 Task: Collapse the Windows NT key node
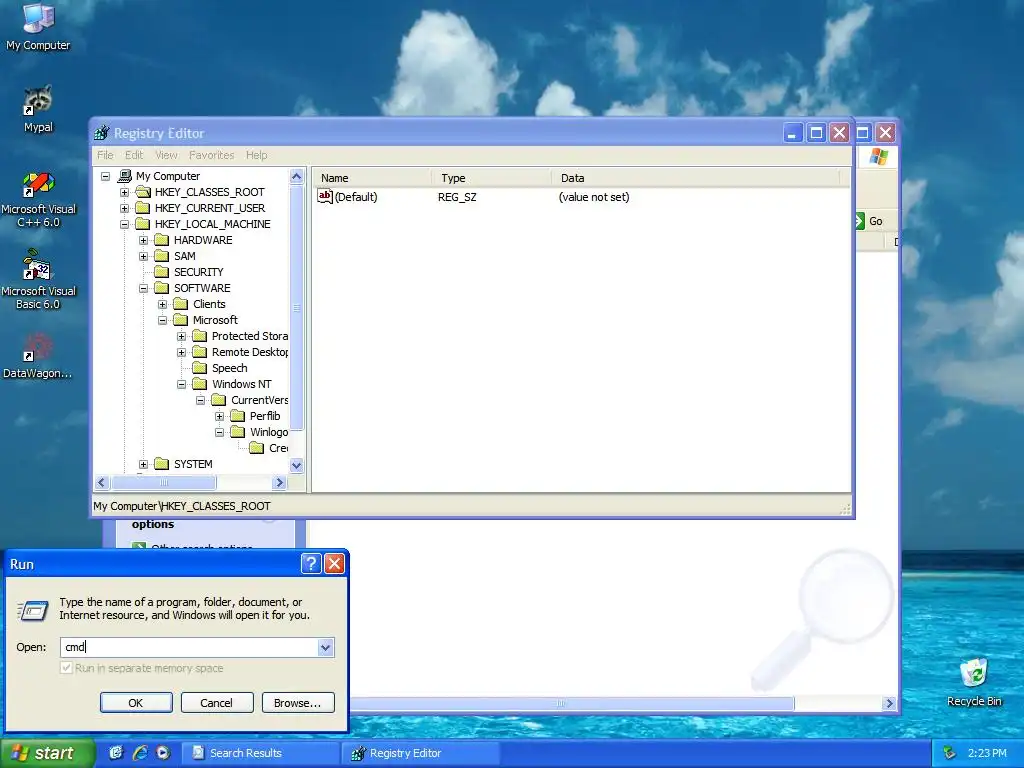tap(182, 384)
